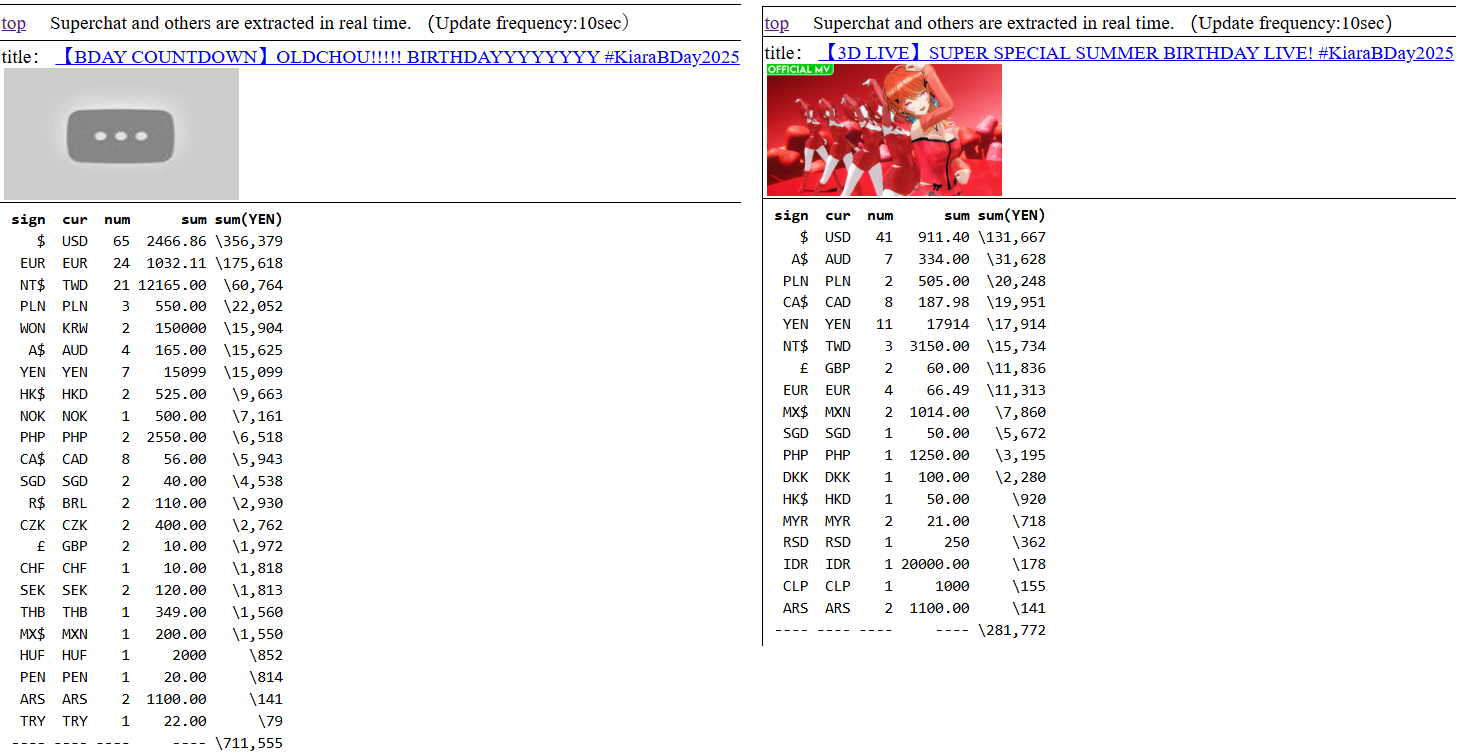Select the USD sum value 2466.86
Viewport: 1459px width, 754px height.
coord(177,241)
